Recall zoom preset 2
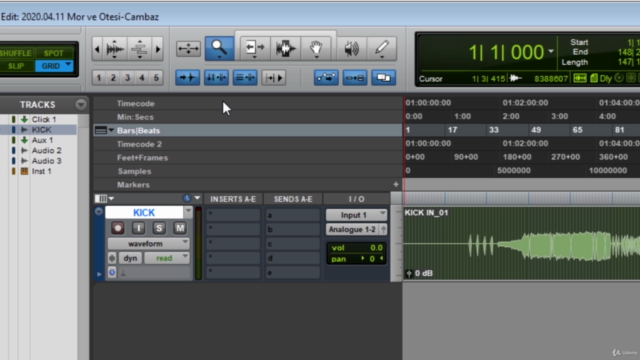The image size is (640, 360). tap(113, 78)
